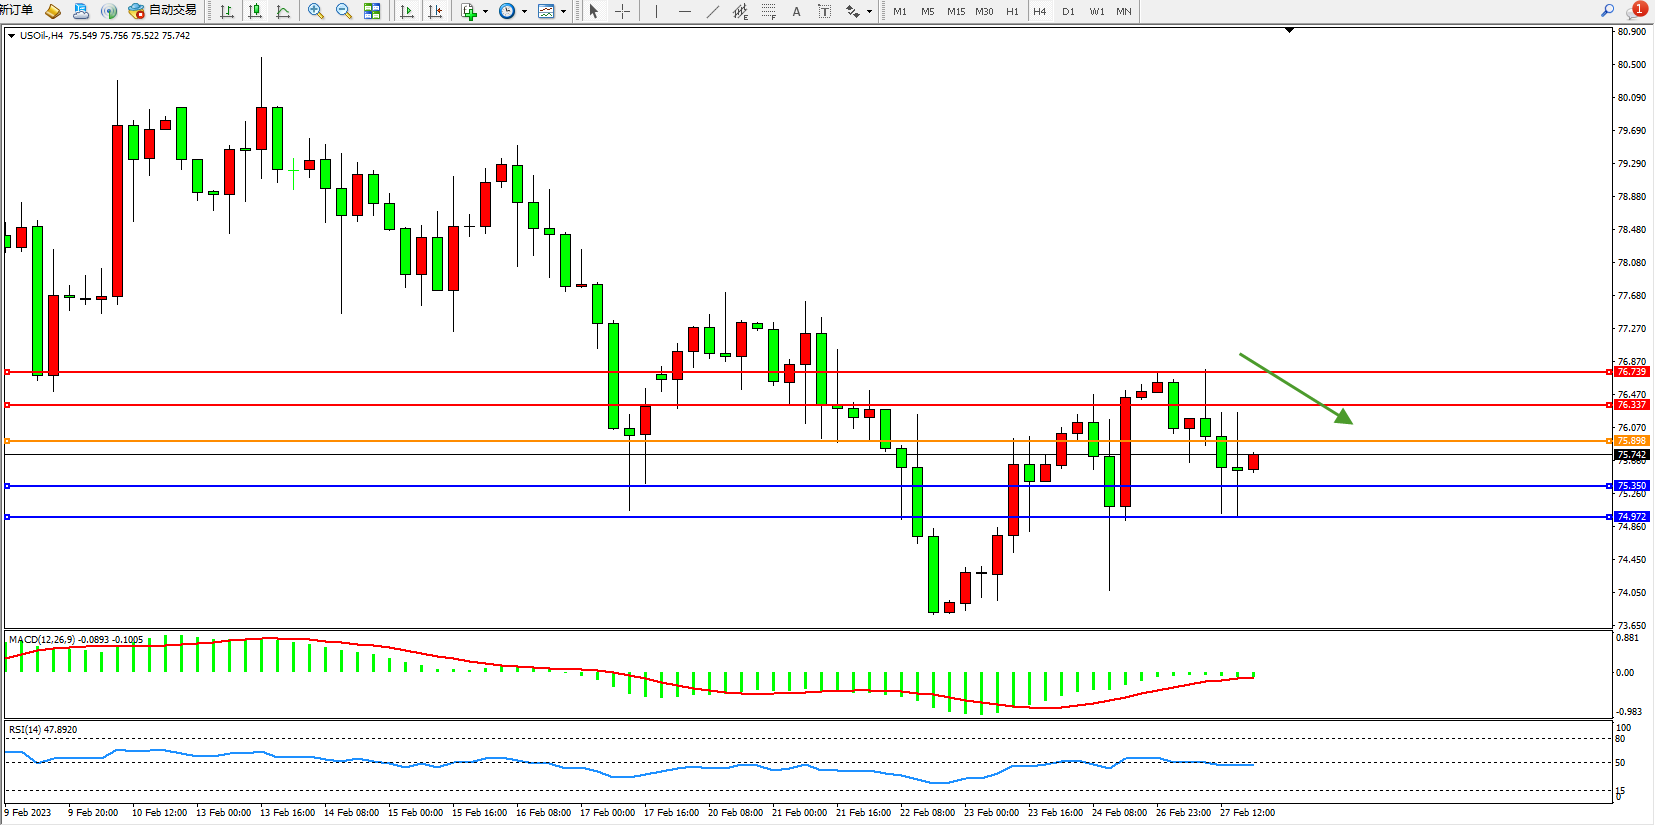Viewport: 1655px width, 826px height.
Task: Switch to the D1 timeframe
Action: tap(1068, 11)
